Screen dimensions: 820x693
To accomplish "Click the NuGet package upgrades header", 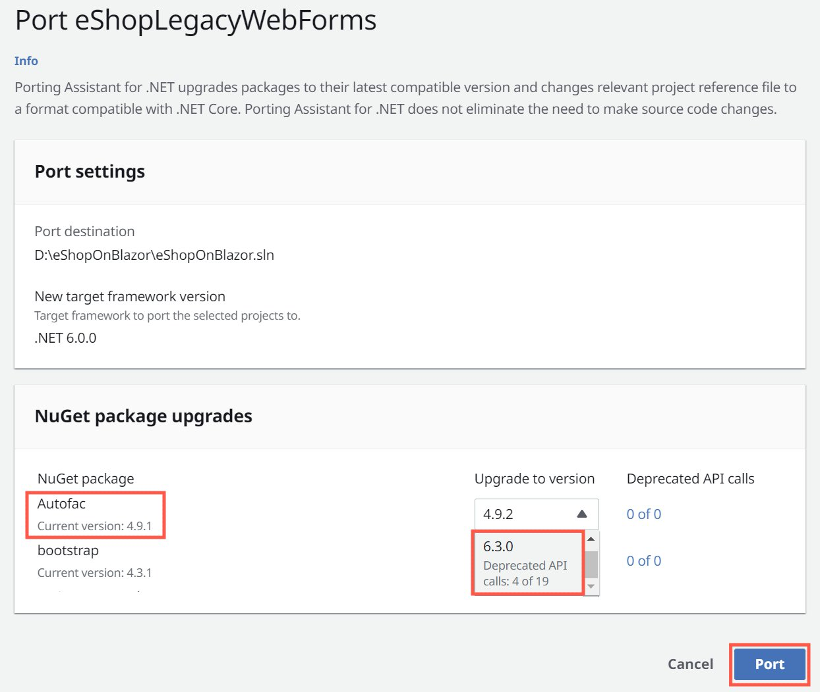I will coord(145,416).
